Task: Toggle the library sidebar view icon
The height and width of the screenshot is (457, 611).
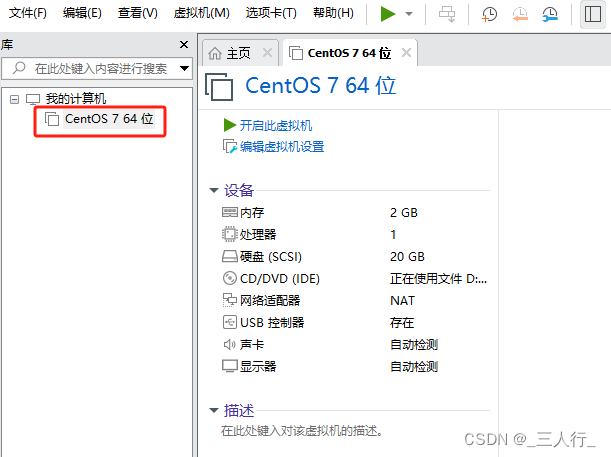Action: pyautogui.click(x=592, y=14)
